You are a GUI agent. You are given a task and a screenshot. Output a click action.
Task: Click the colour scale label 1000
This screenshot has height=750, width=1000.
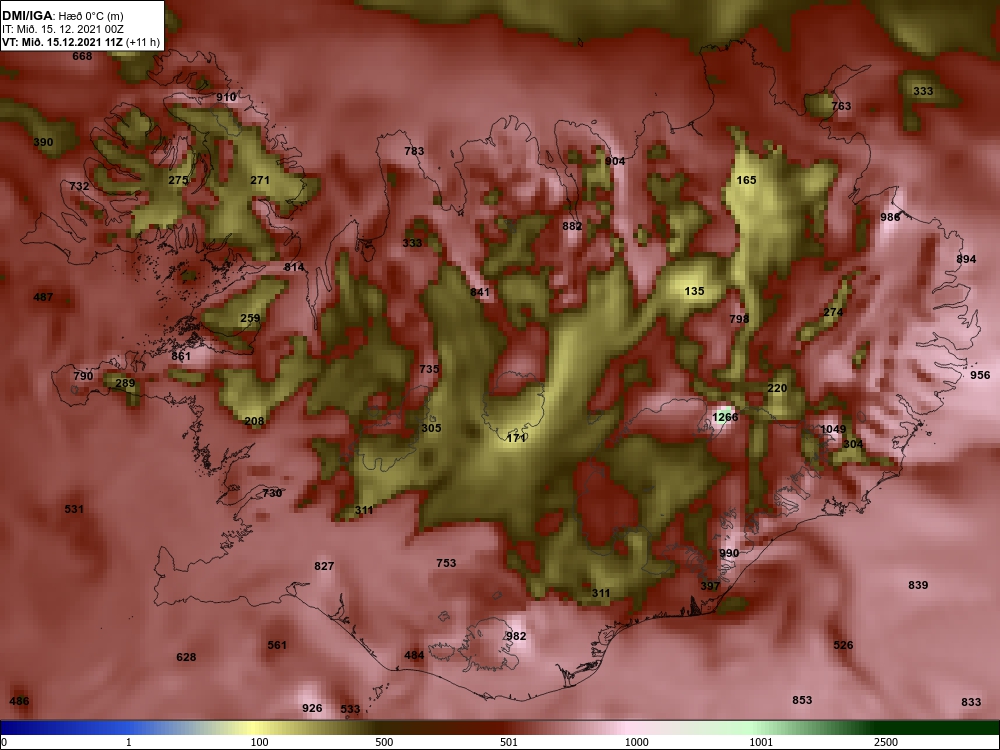click(x=636, y=742)
